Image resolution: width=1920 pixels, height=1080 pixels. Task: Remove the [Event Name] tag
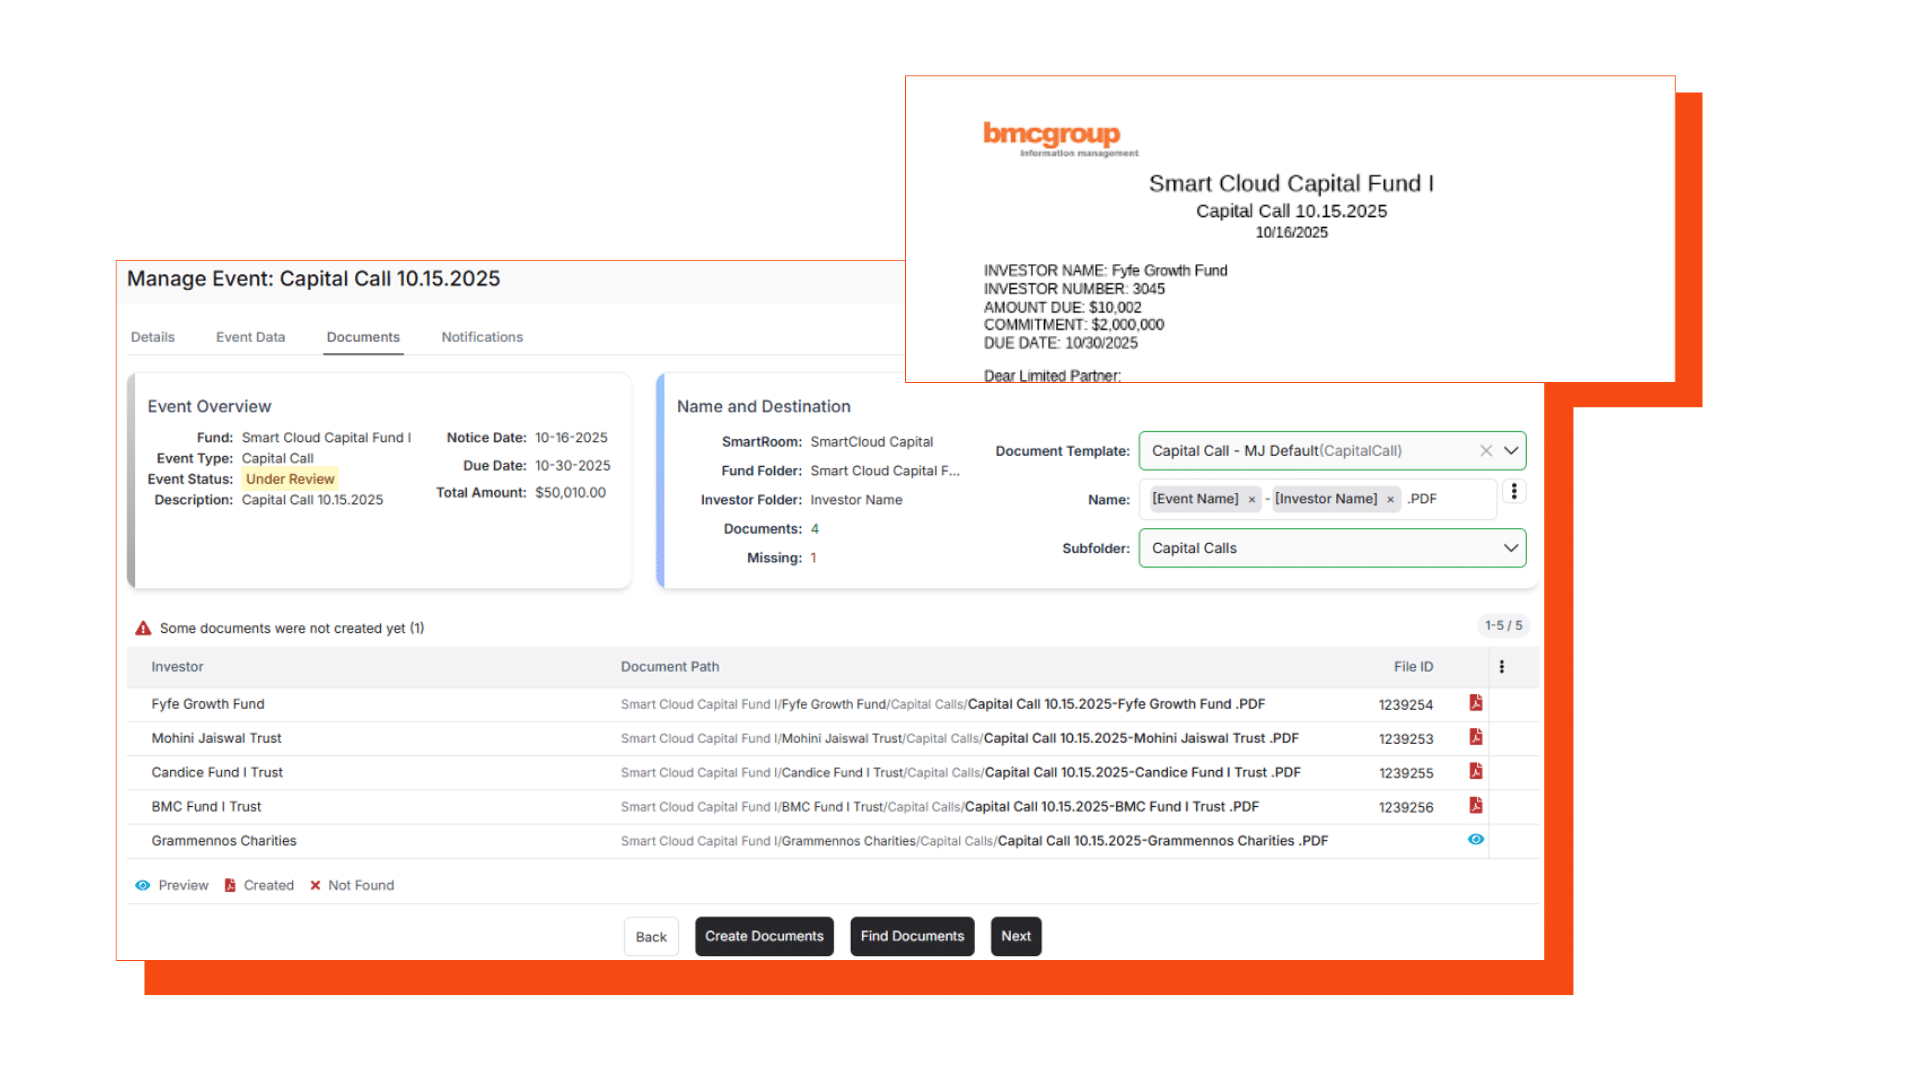[1251, 500]
